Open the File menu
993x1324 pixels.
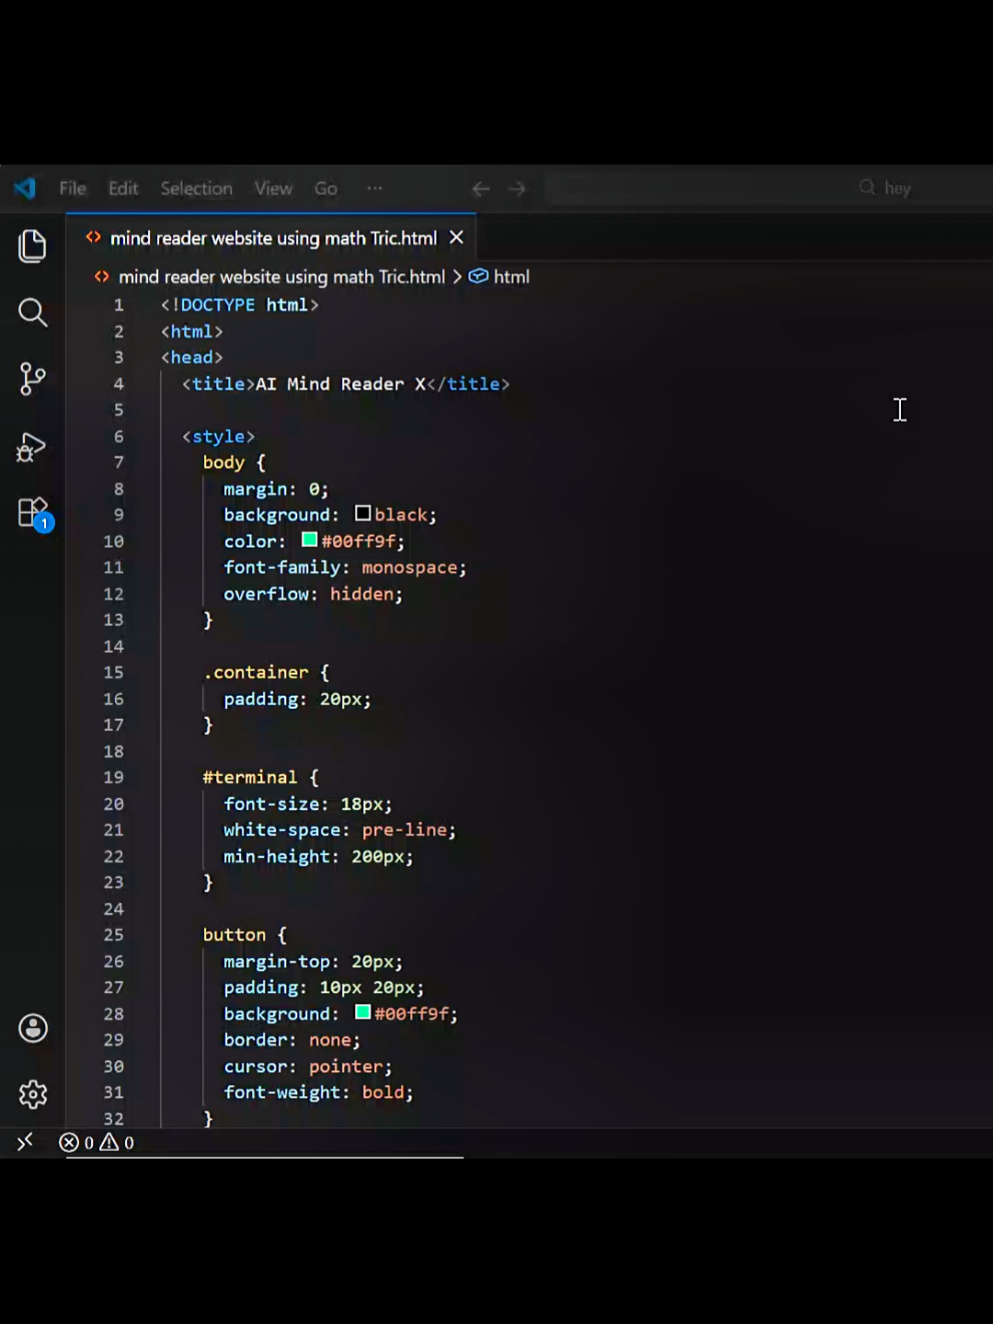pos(72,188)
